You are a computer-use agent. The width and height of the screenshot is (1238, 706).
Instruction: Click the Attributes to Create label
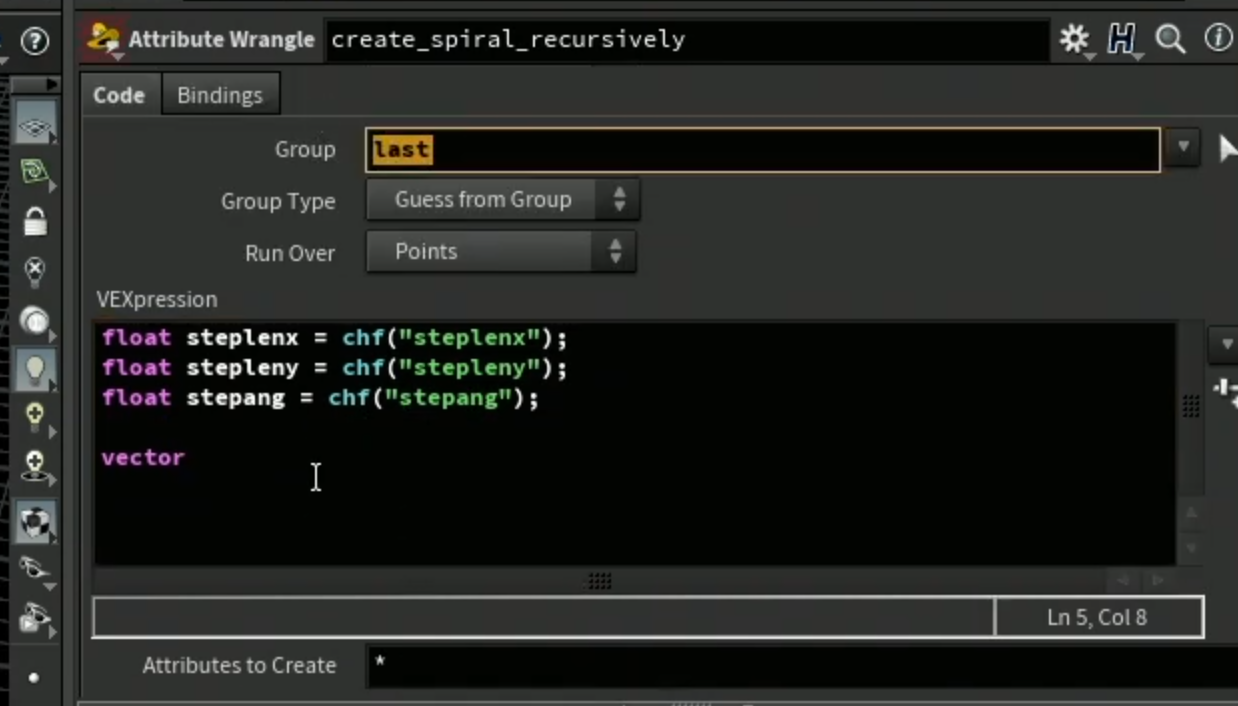pos(239,665)
